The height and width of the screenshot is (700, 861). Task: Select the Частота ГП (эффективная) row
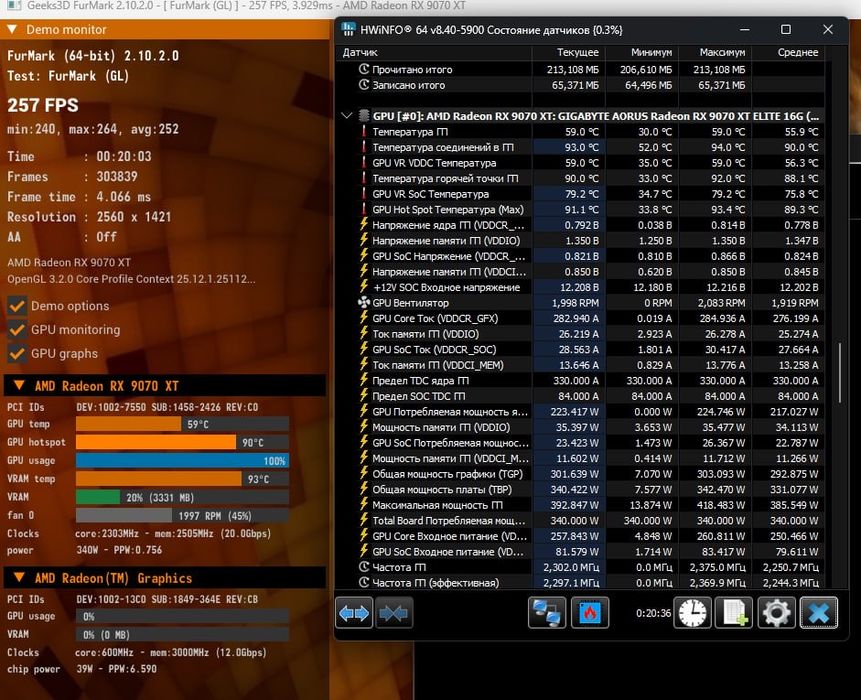tap(580, 583)
